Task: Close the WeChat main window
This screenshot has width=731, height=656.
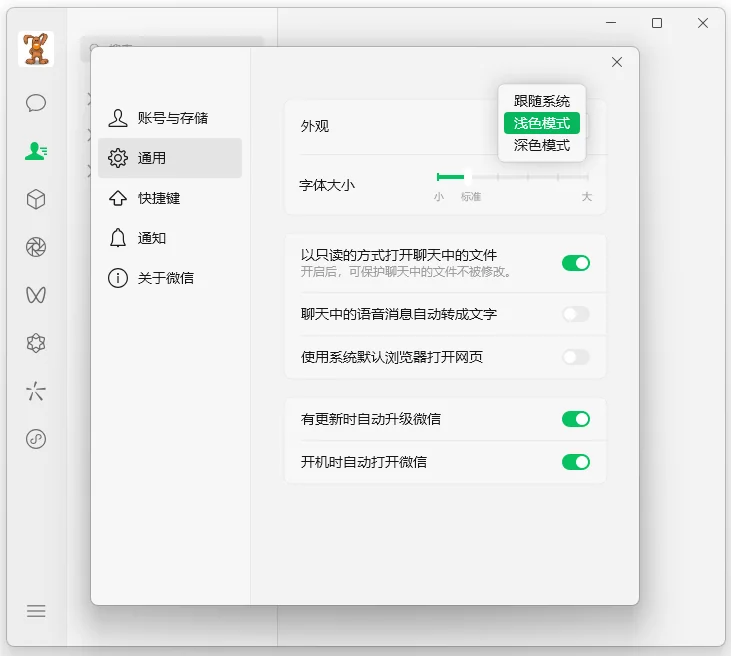Action: pyautogui.click(x=703, y=23)
